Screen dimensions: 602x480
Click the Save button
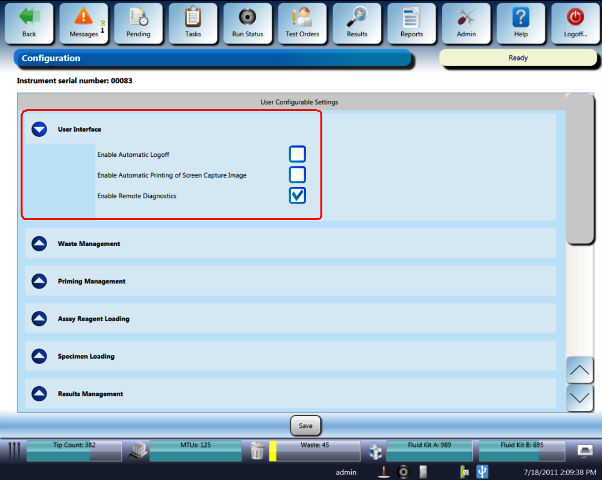pos(306,425)
